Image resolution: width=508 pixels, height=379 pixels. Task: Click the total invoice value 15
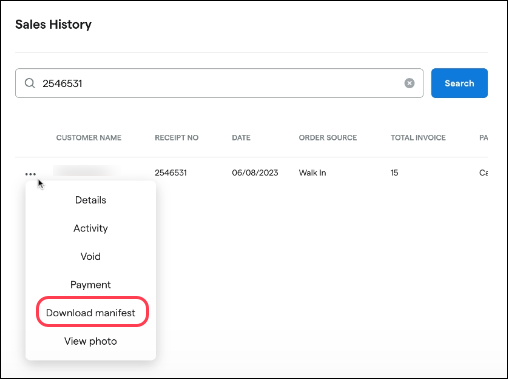394,173
